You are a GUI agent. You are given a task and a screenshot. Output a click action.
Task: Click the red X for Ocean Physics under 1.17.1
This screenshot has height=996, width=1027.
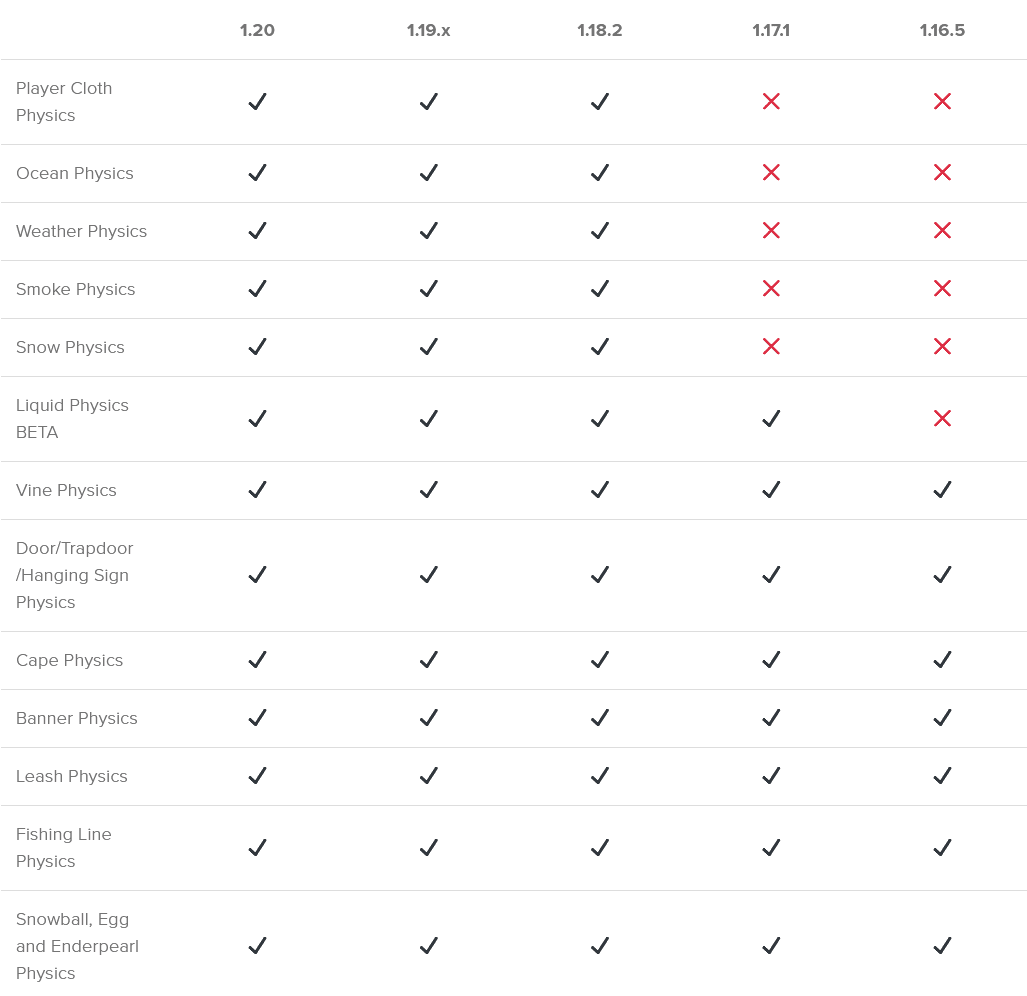[771, 173]
